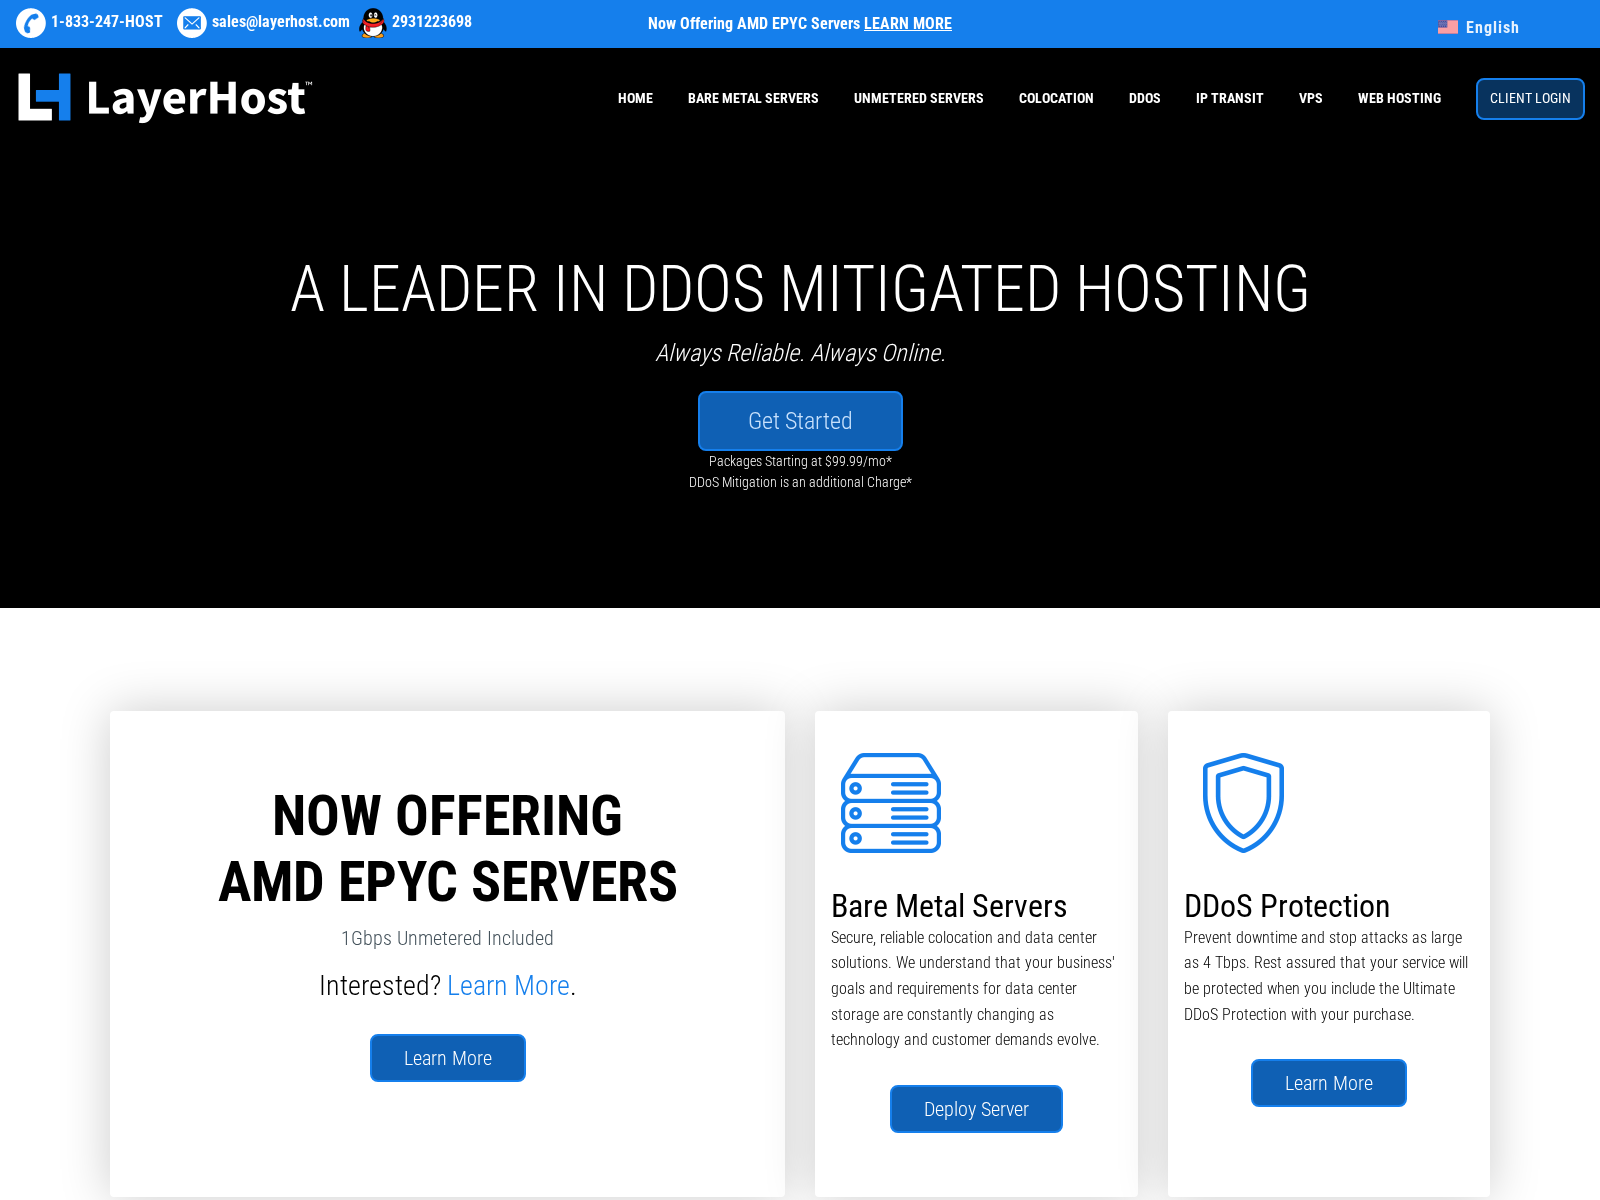The height and width of the screenshot is (1200, 1600).
Task: Click Learn More under AMD EPYC Servers
Action: click(447, 1057)
